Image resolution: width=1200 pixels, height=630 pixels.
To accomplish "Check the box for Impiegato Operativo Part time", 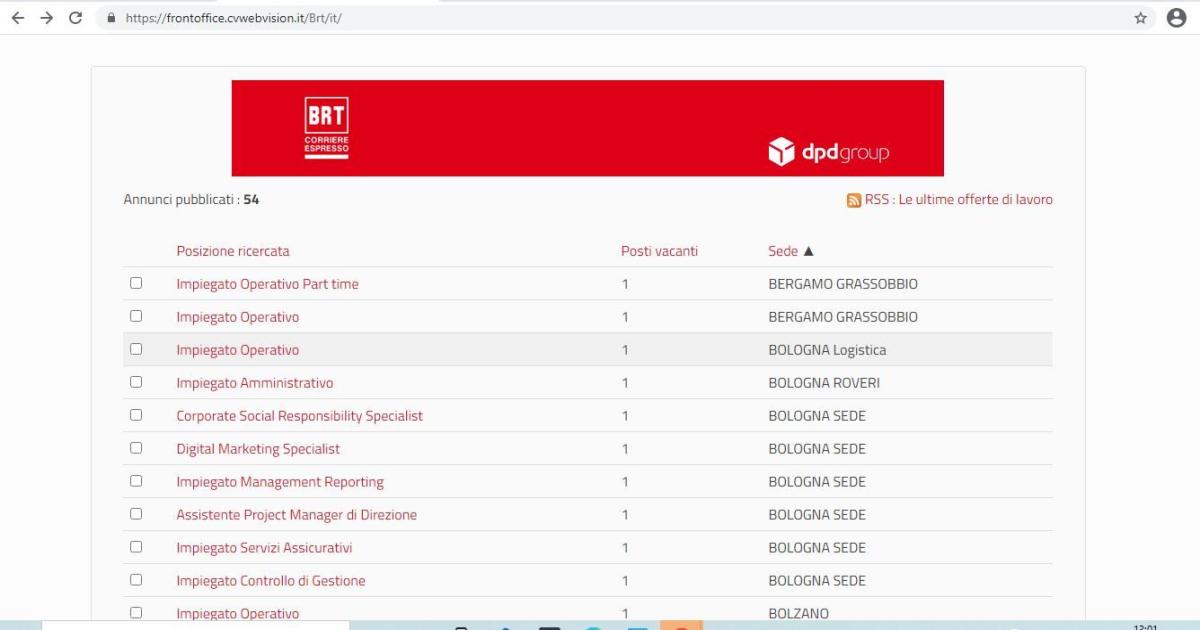I will (x=136, y=283).
